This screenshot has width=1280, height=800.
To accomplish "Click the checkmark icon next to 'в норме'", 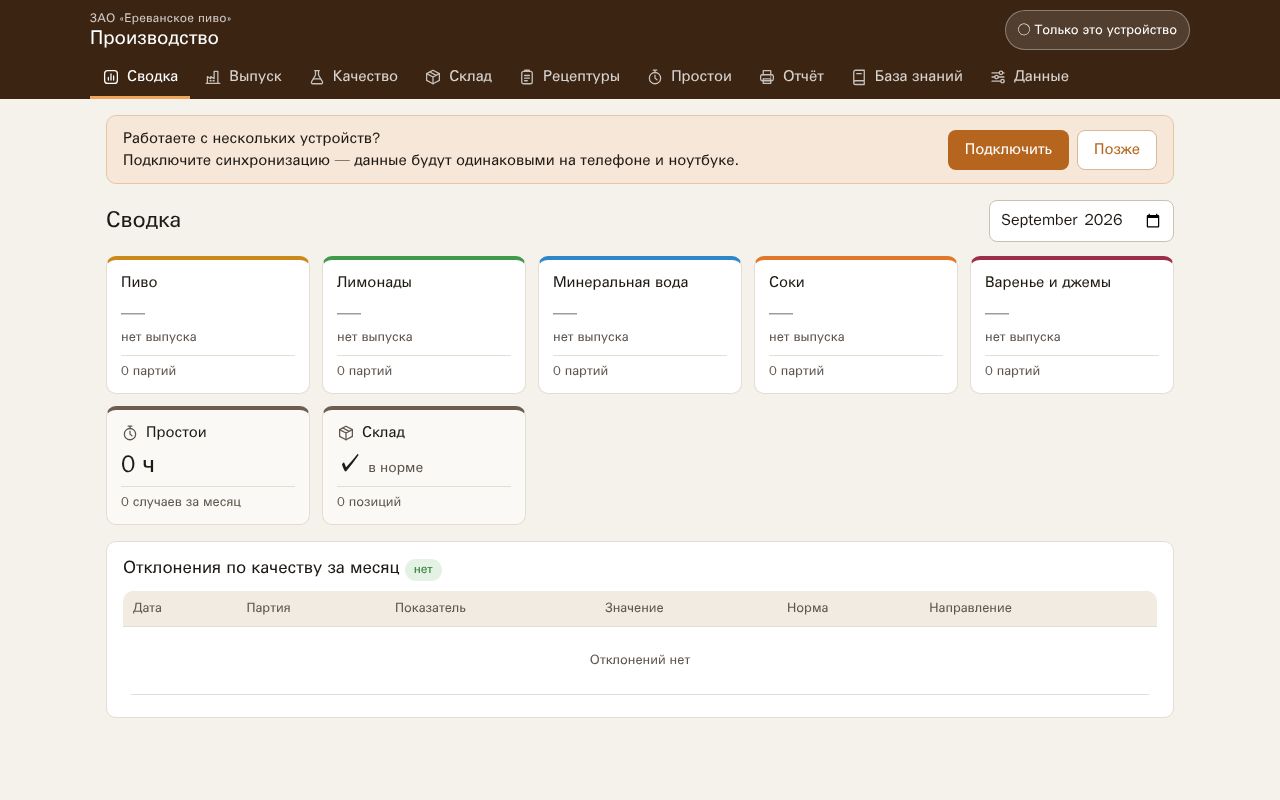I will tap(350, 464).
